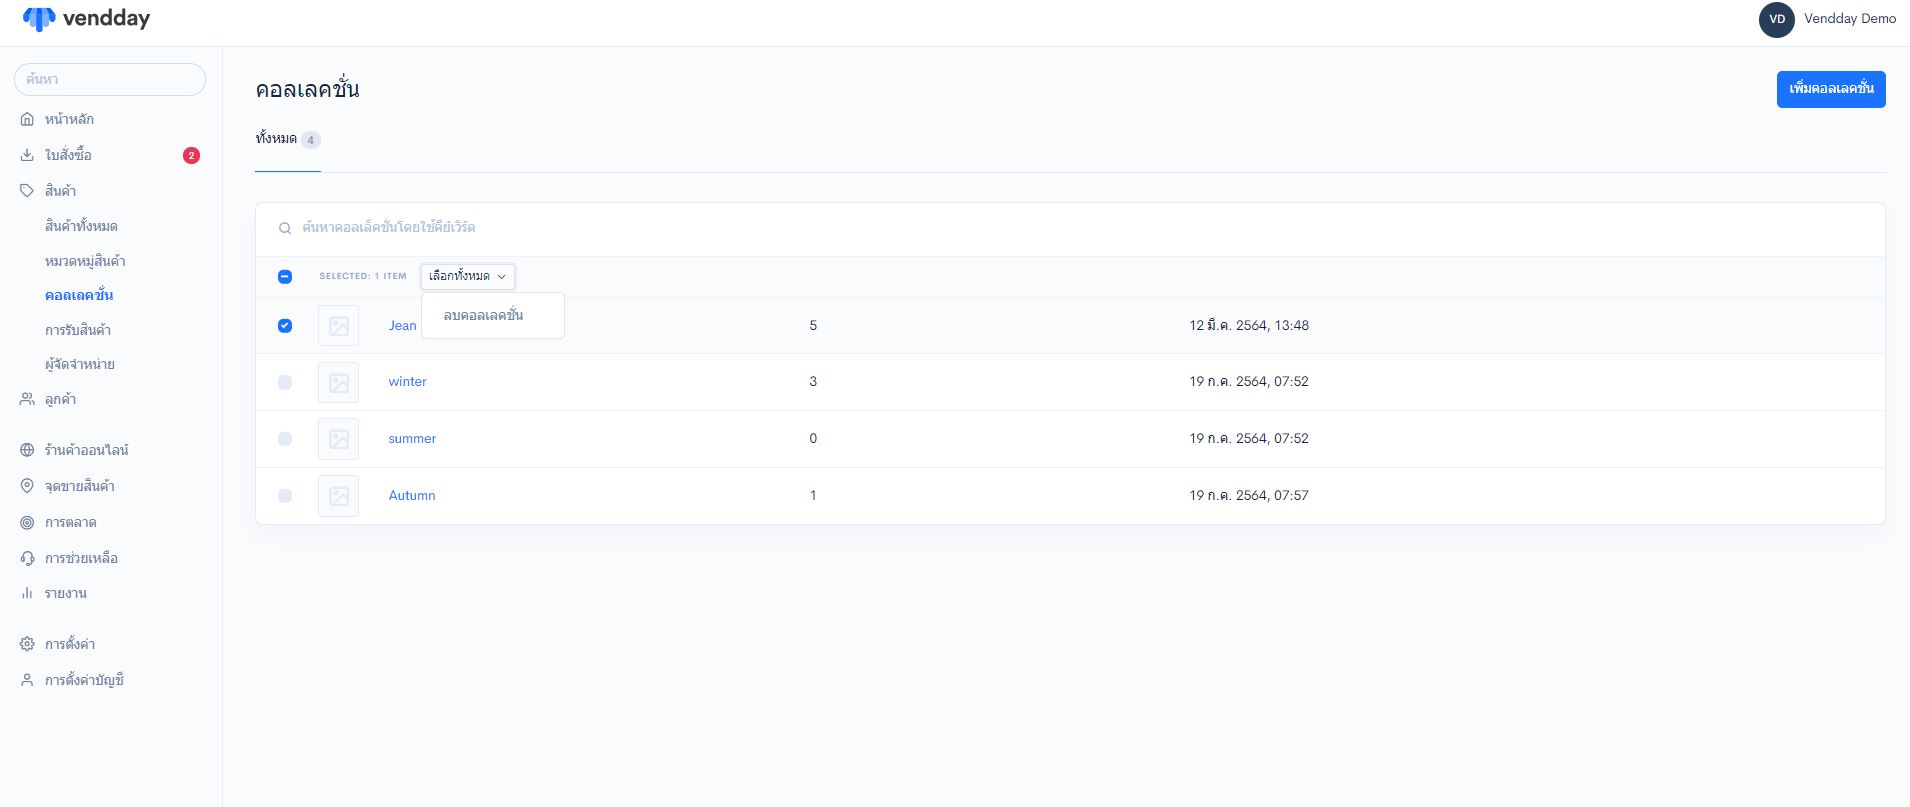Viewport: 1910px width, 807px height.
Task: Select คอลเลคชั่น in the sidebar
Action: (x=79, y=295)
